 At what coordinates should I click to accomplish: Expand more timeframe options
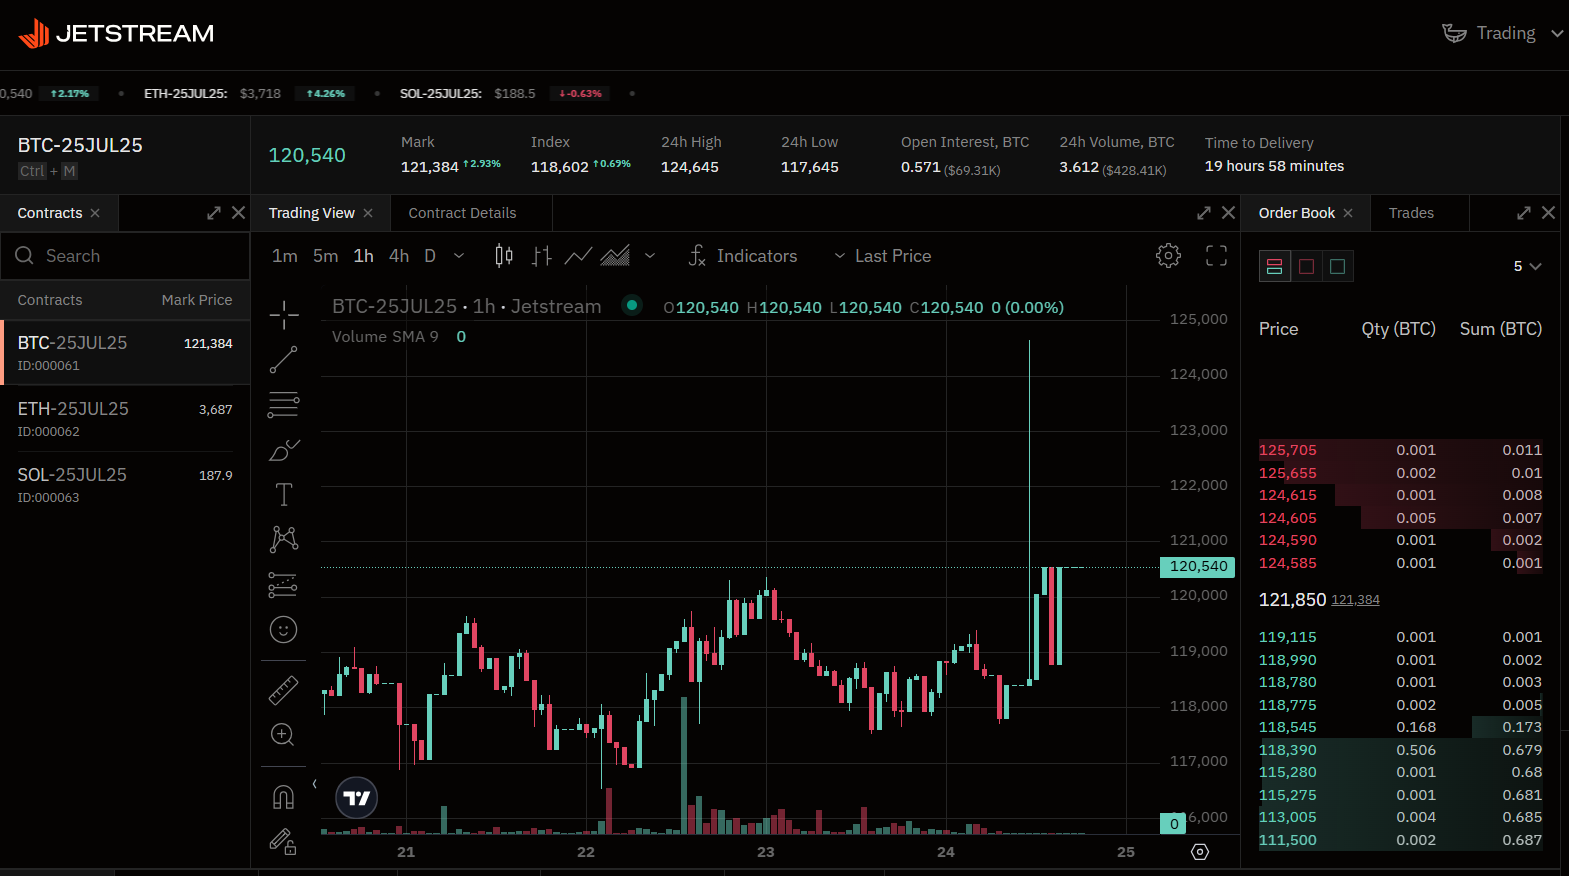459,256
